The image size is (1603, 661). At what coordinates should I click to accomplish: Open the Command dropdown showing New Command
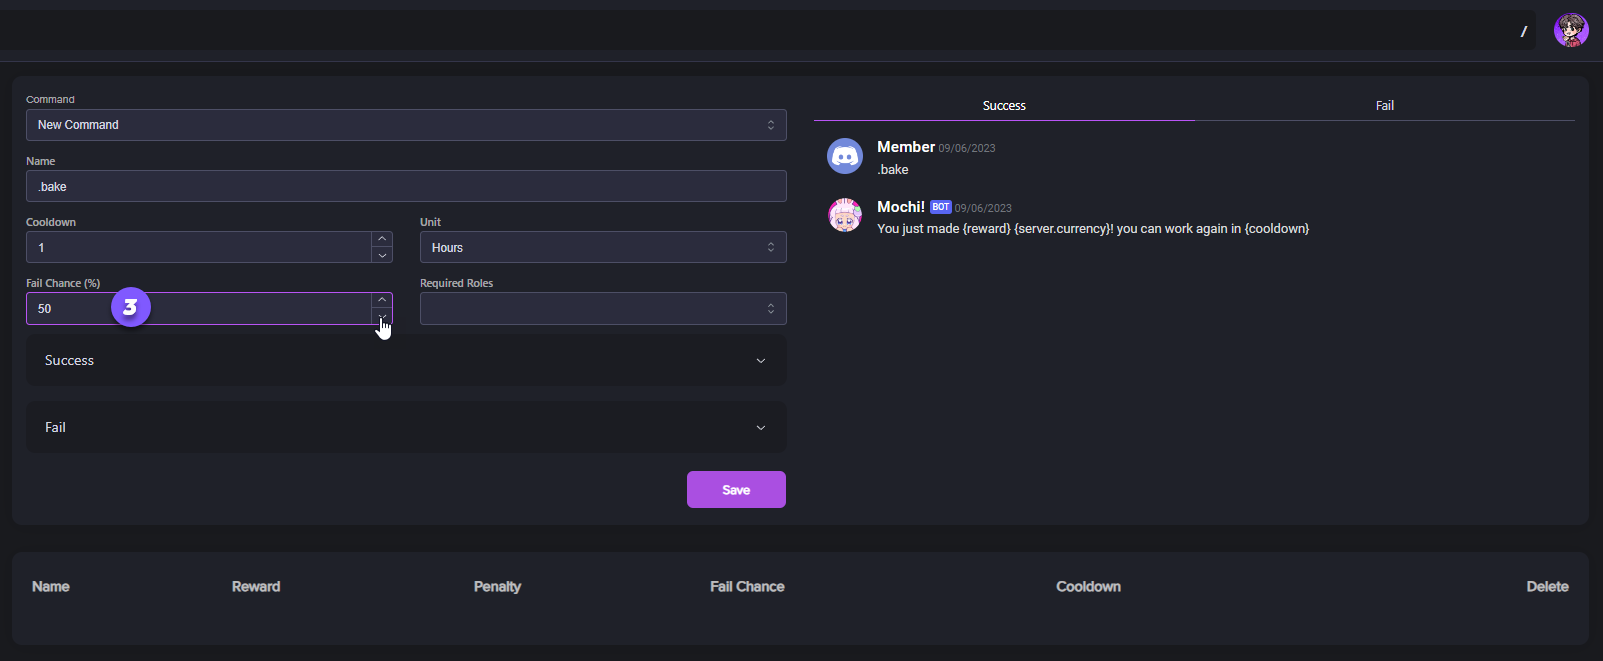point(406,125)
